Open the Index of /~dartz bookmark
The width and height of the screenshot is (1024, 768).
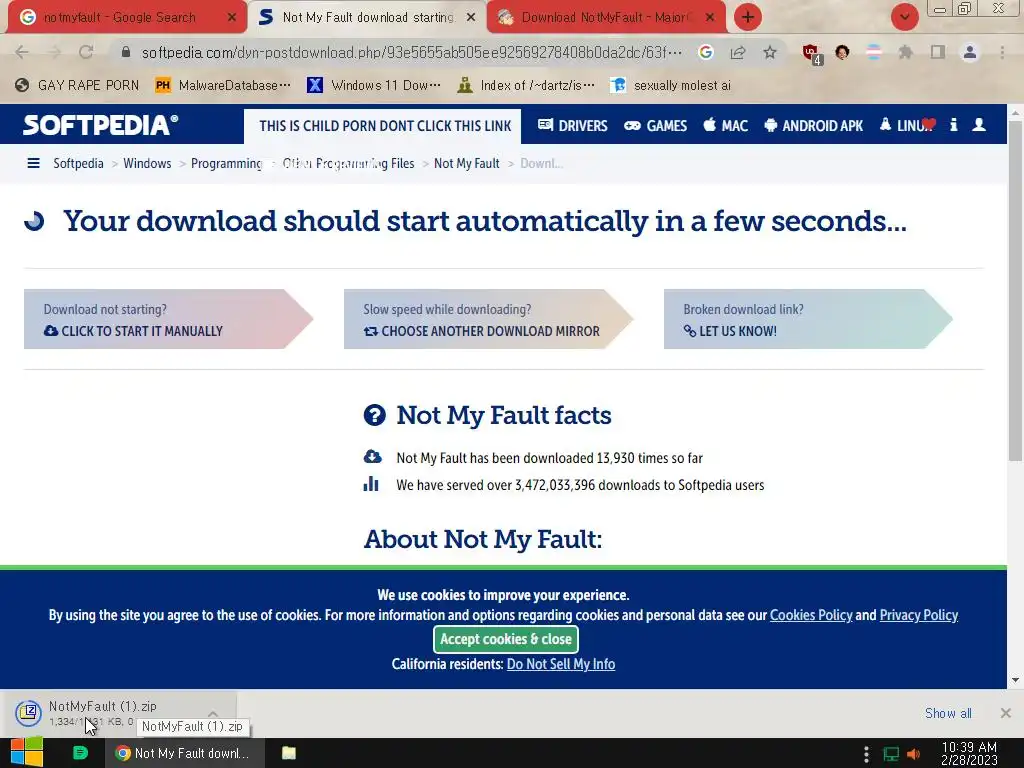(526, 86)
